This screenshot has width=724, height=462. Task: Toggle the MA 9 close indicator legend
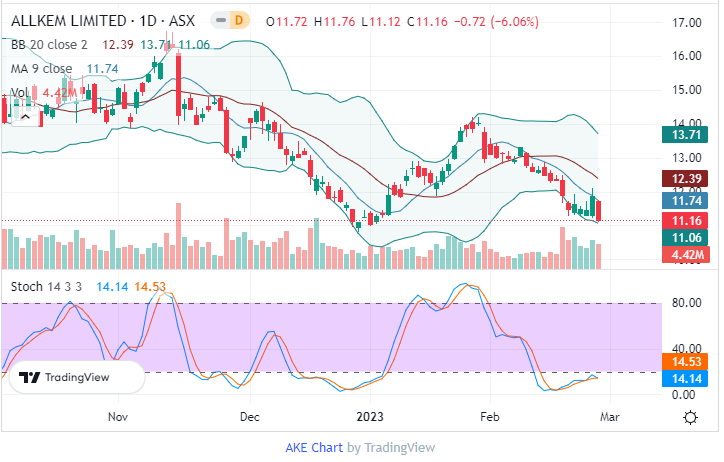pyautogui.click(x=43, y=69)
